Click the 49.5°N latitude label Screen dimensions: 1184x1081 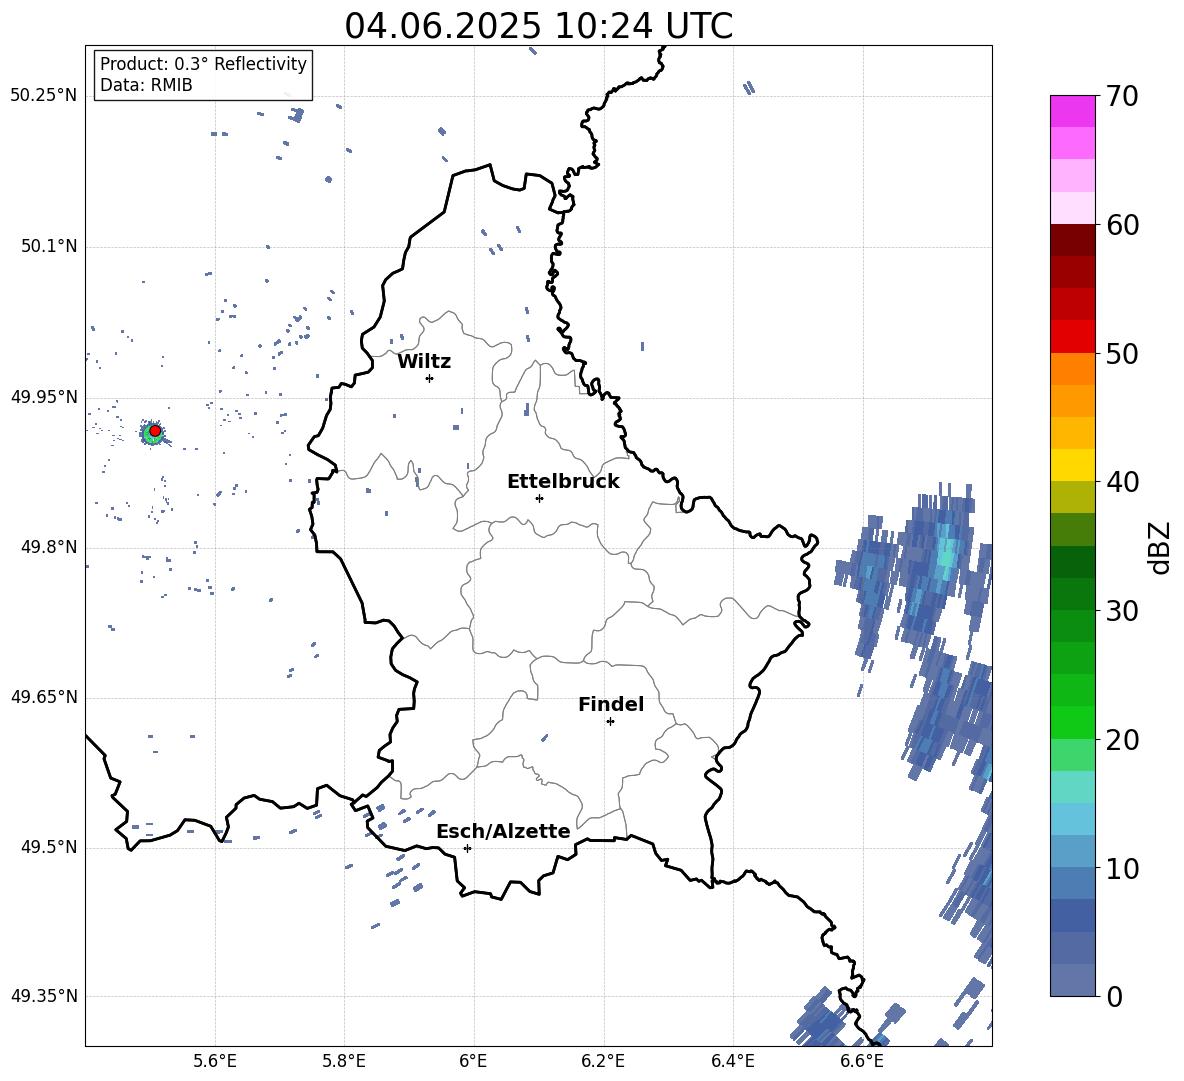coord(49,847)
